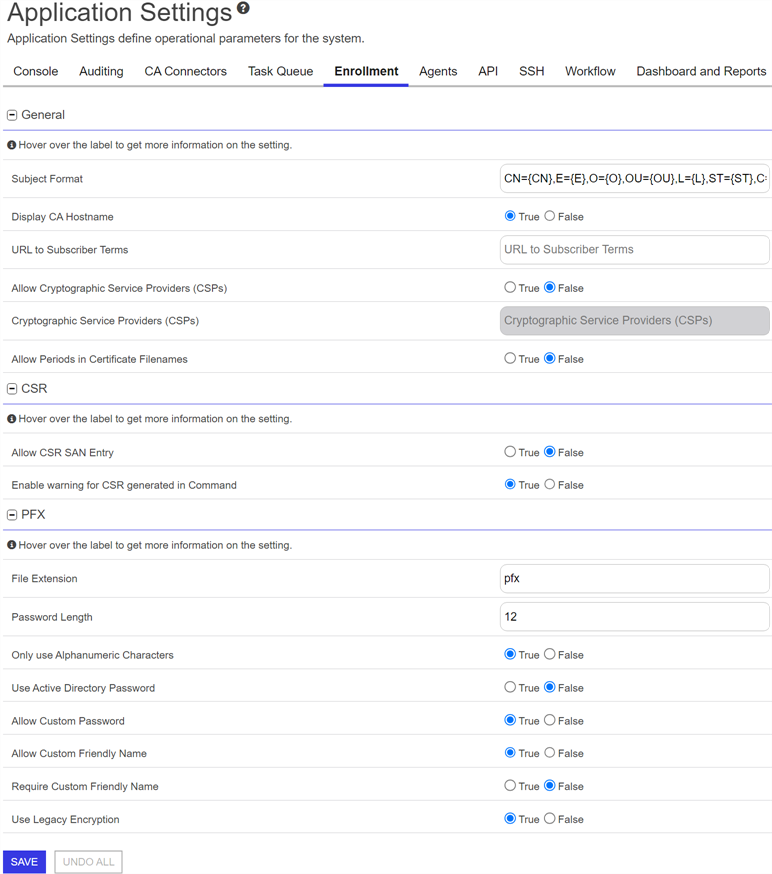The height and width of the screenshot is (874, 772).
Task: Set Allow CSR SAN Entry to True
Action: 510,451
